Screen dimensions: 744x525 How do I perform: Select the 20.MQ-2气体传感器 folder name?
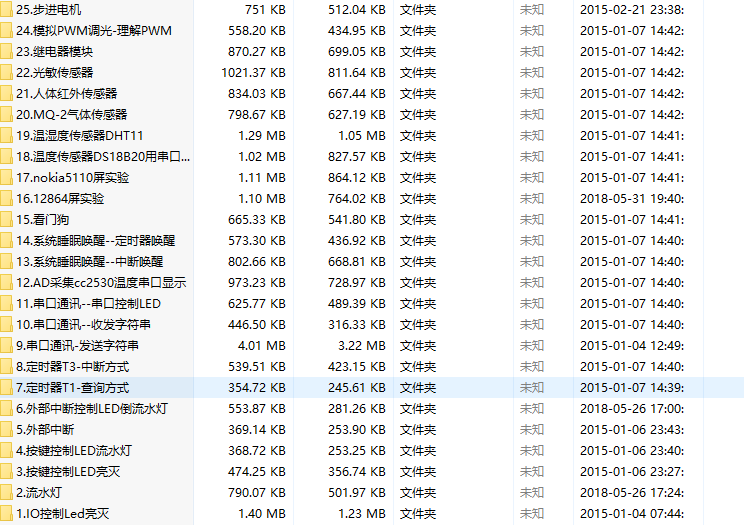[72, 114]
